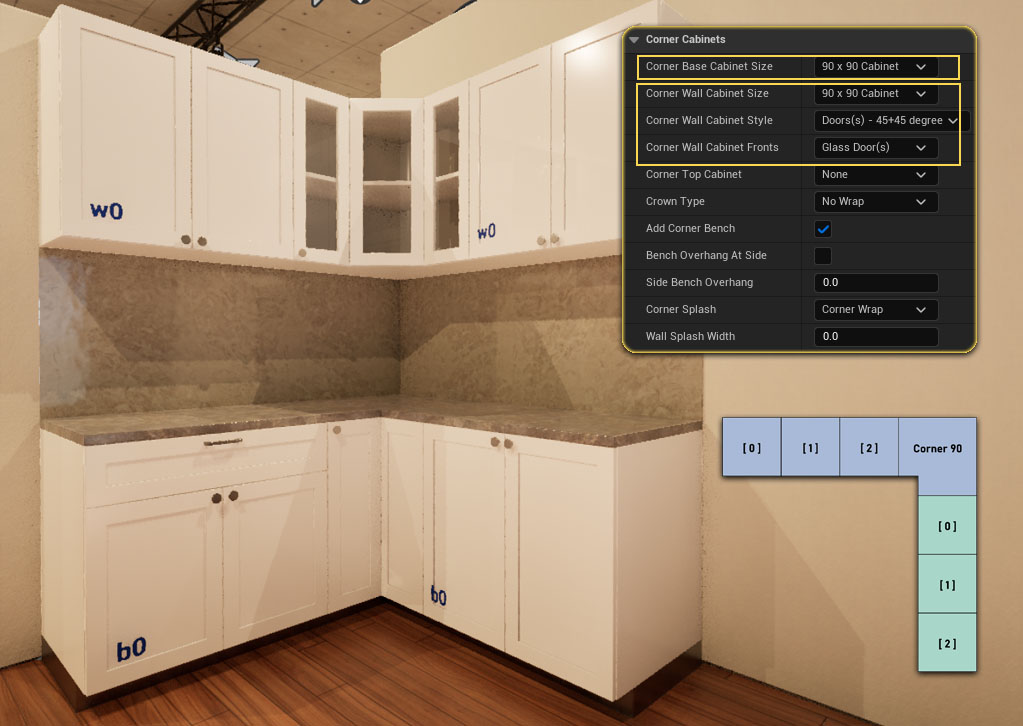
Task: Open Corner Splash dropdown
Action: click(x=876, y=310)
